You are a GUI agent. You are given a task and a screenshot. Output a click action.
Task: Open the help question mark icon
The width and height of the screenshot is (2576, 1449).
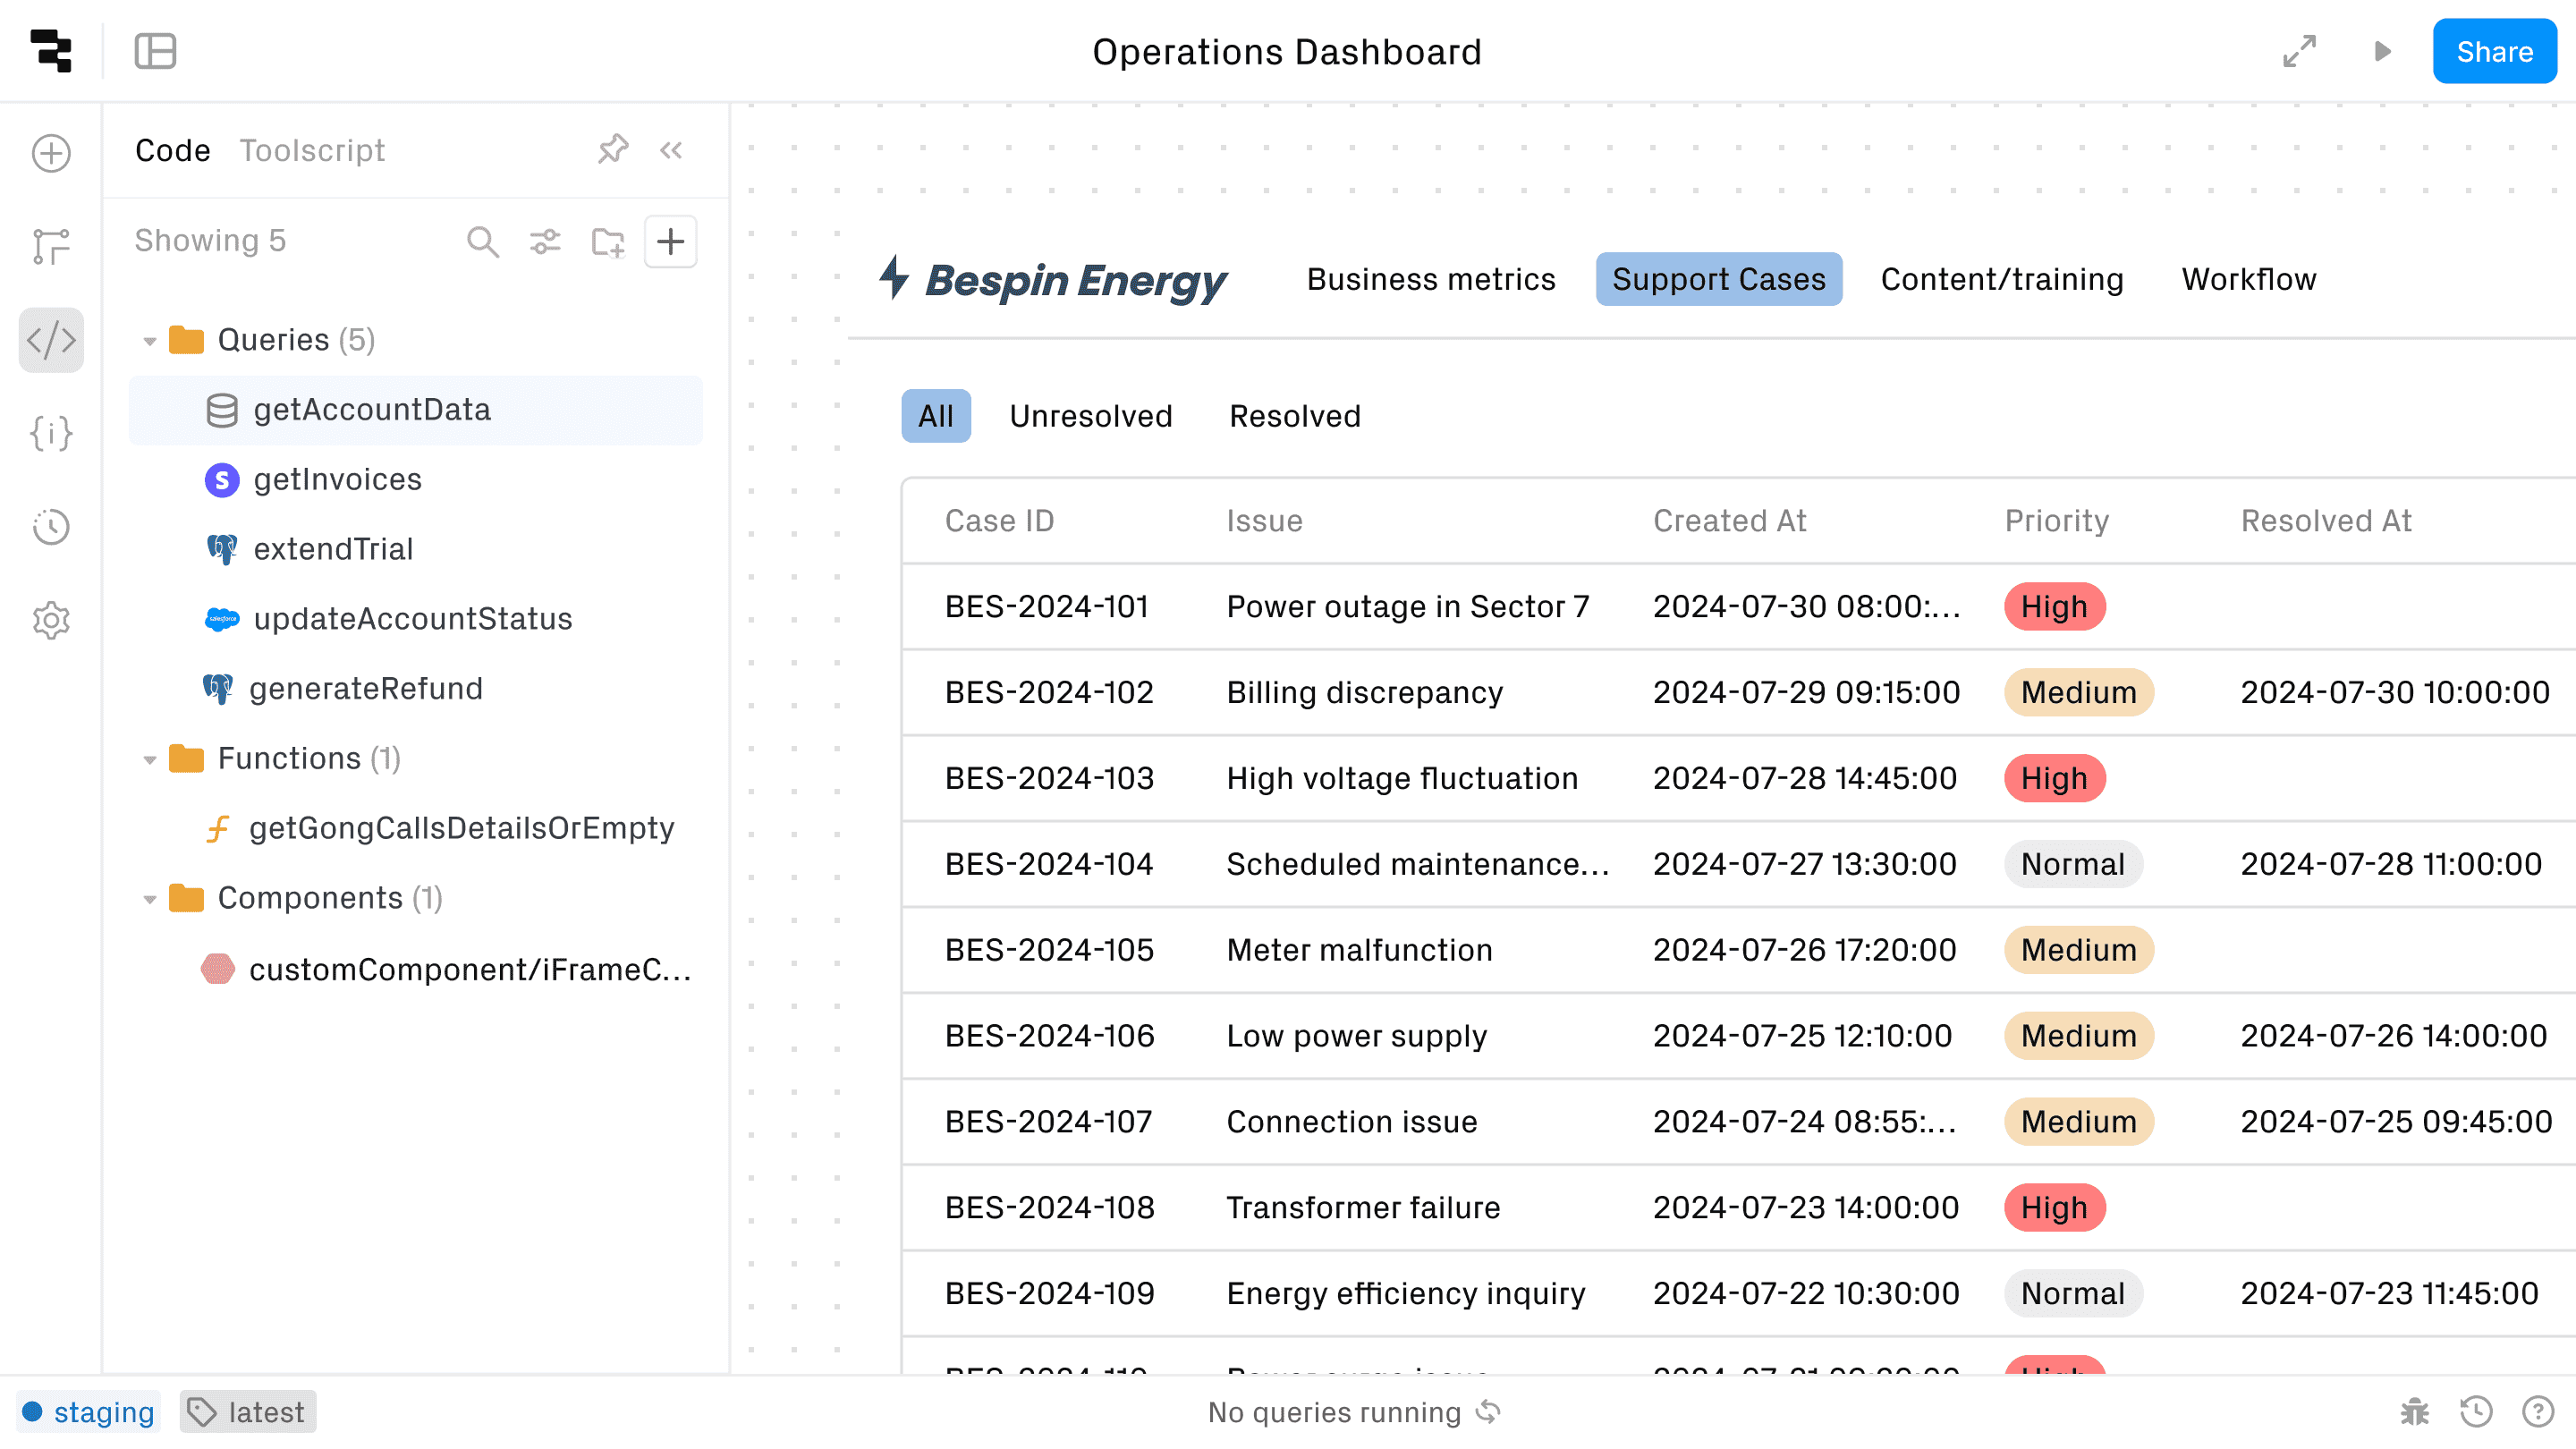tap(2538, 1411)
